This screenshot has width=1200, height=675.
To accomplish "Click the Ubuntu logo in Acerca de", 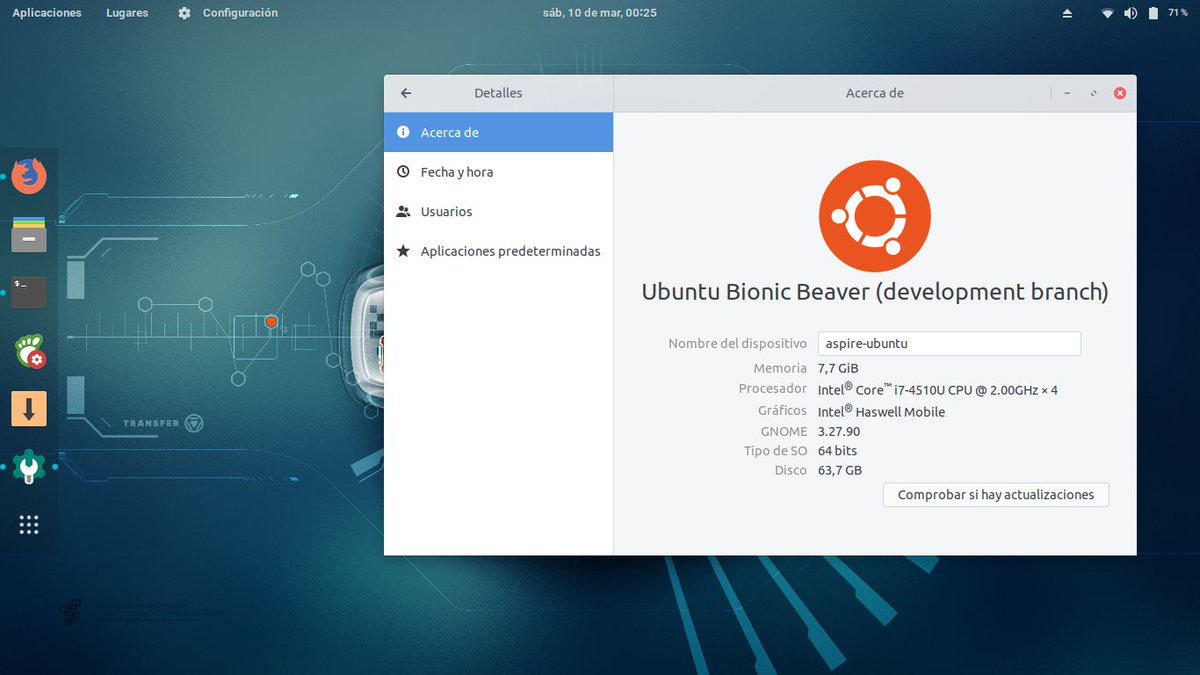I will 875,216.
